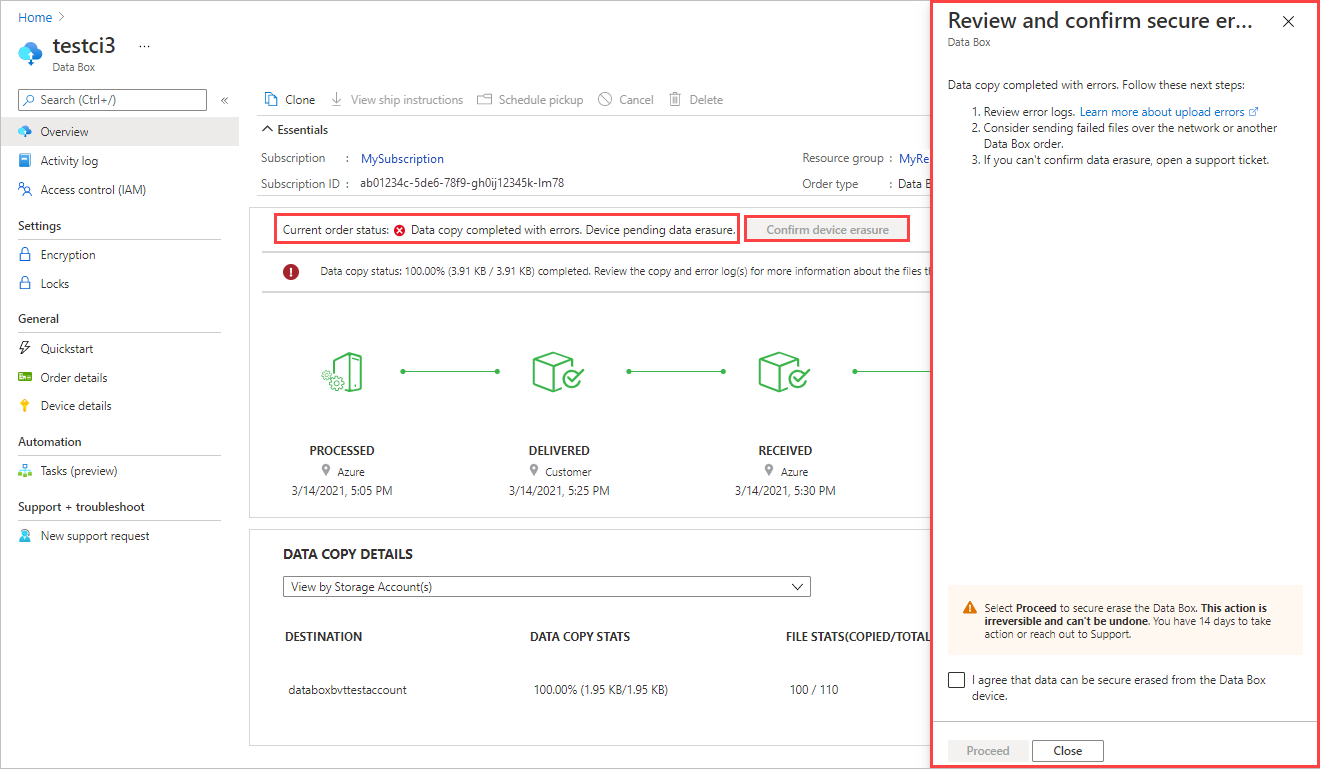Open the MySubscription link
This screenshot has height=769, width=1320.
402,159
